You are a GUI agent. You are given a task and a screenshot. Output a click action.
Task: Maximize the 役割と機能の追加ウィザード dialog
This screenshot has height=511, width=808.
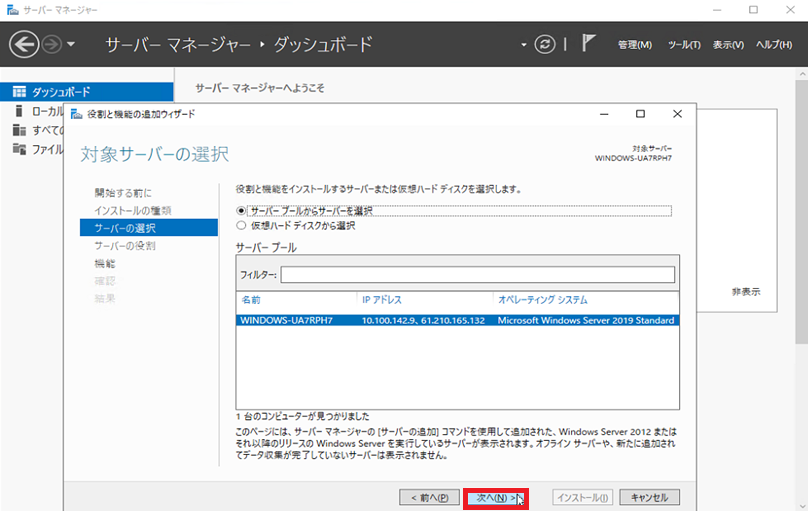pos(640,114)
